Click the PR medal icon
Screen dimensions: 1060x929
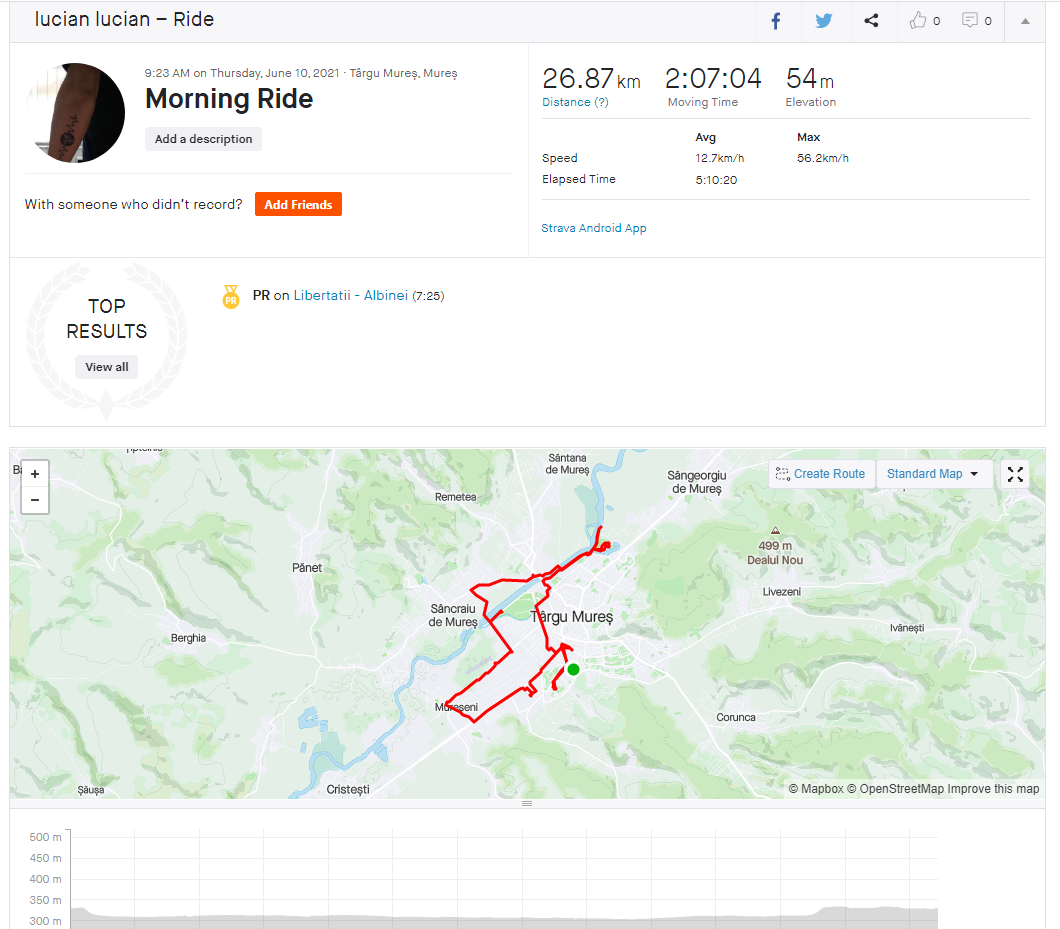click(x=231, y=297)
